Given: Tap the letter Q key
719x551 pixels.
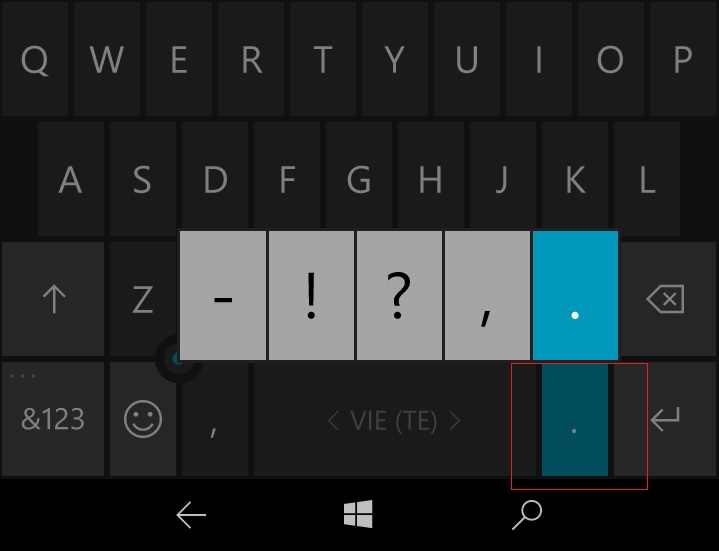Looking at the screenshot, I should tap(35, 59).
